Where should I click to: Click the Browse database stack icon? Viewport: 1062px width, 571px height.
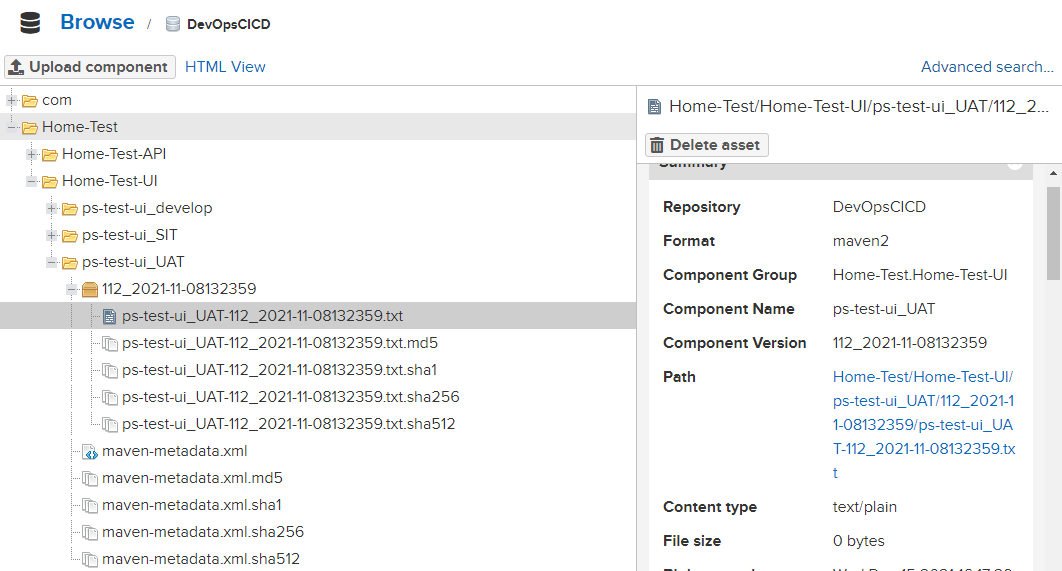(x=30, y=23)
